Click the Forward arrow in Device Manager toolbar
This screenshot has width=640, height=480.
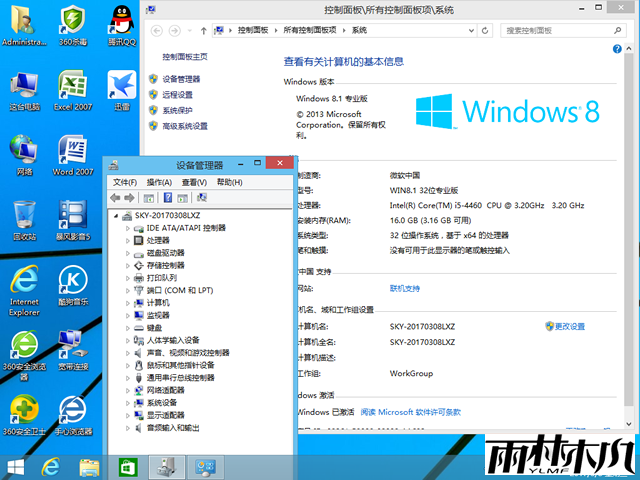(129, 198)
